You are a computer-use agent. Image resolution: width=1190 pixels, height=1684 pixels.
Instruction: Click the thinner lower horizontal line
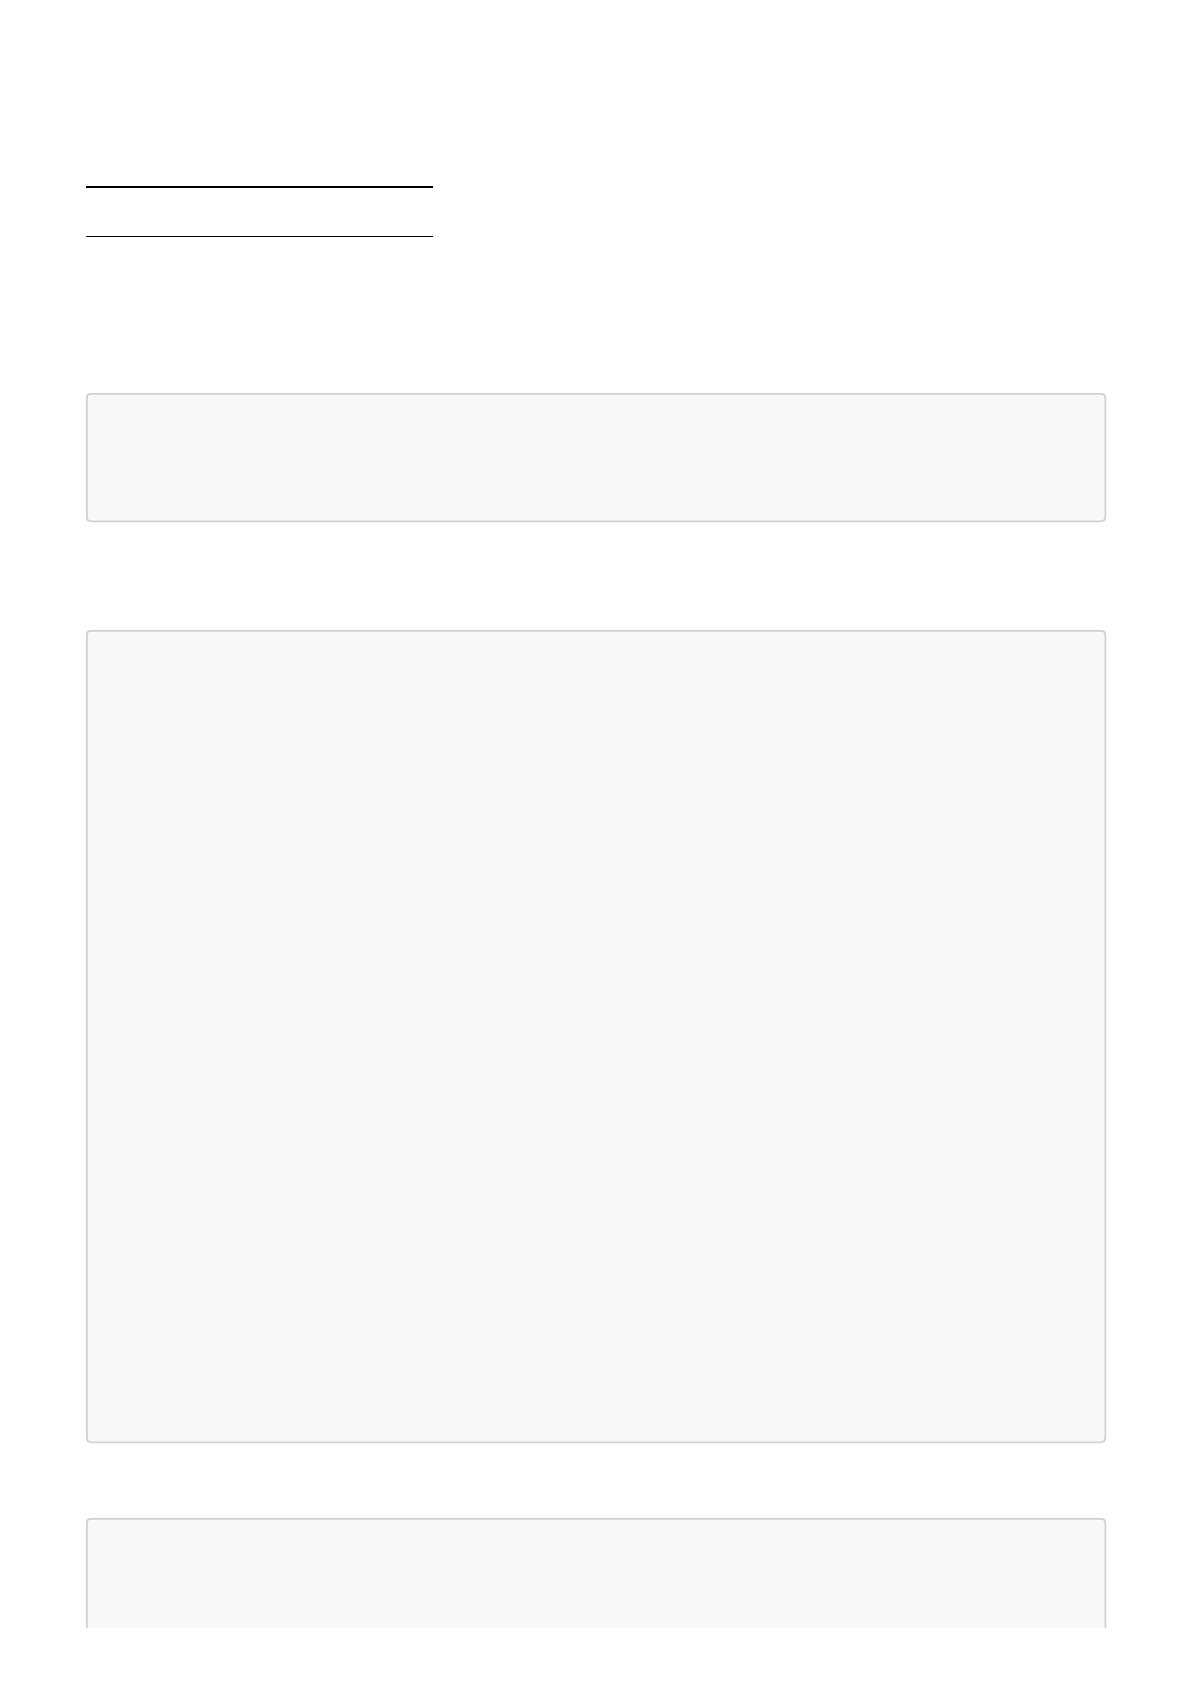click(x=259, y=236)
